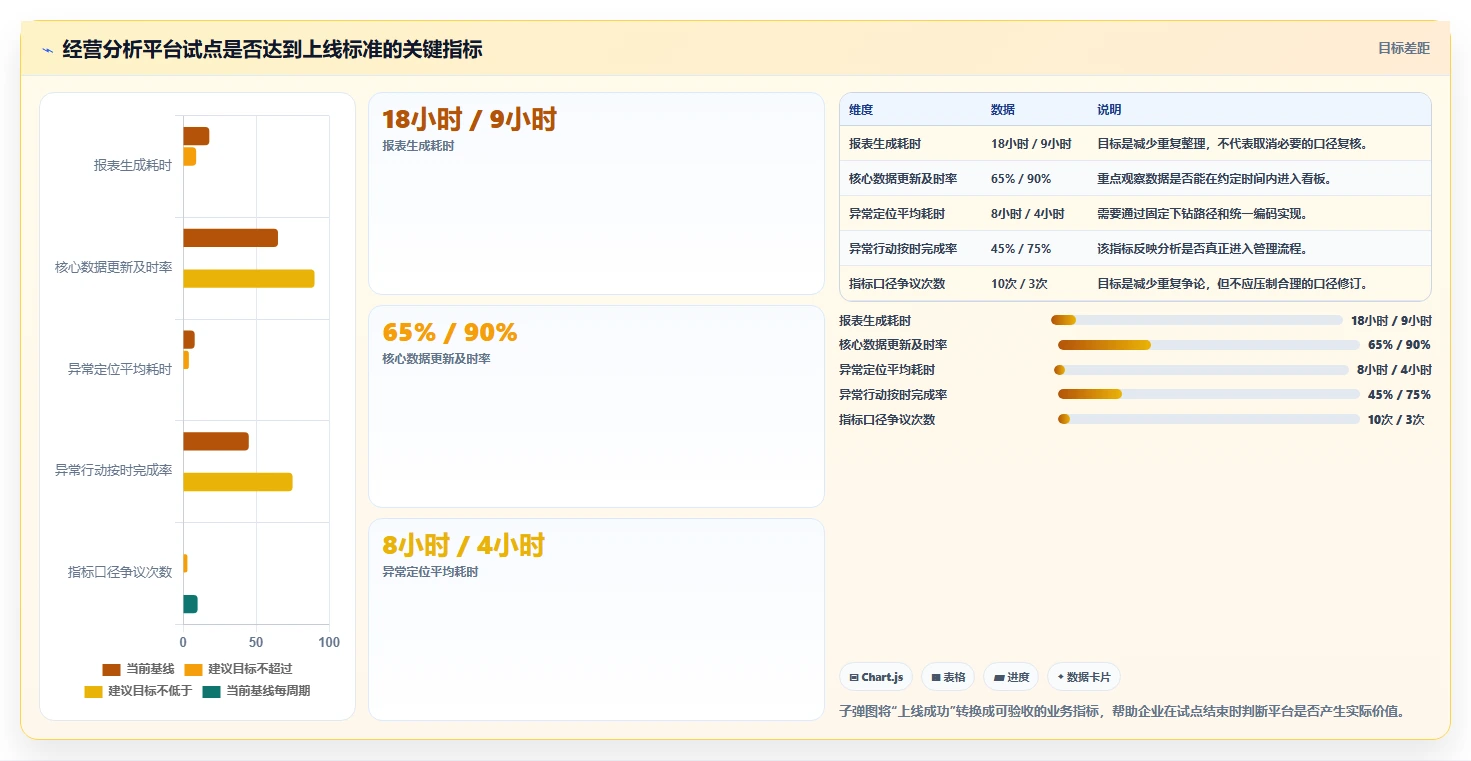Image resolution: width=1471 pixels, height=761 pixels.
Task: Click the 报表生成耗时 progress bar
Action: 1196,320
